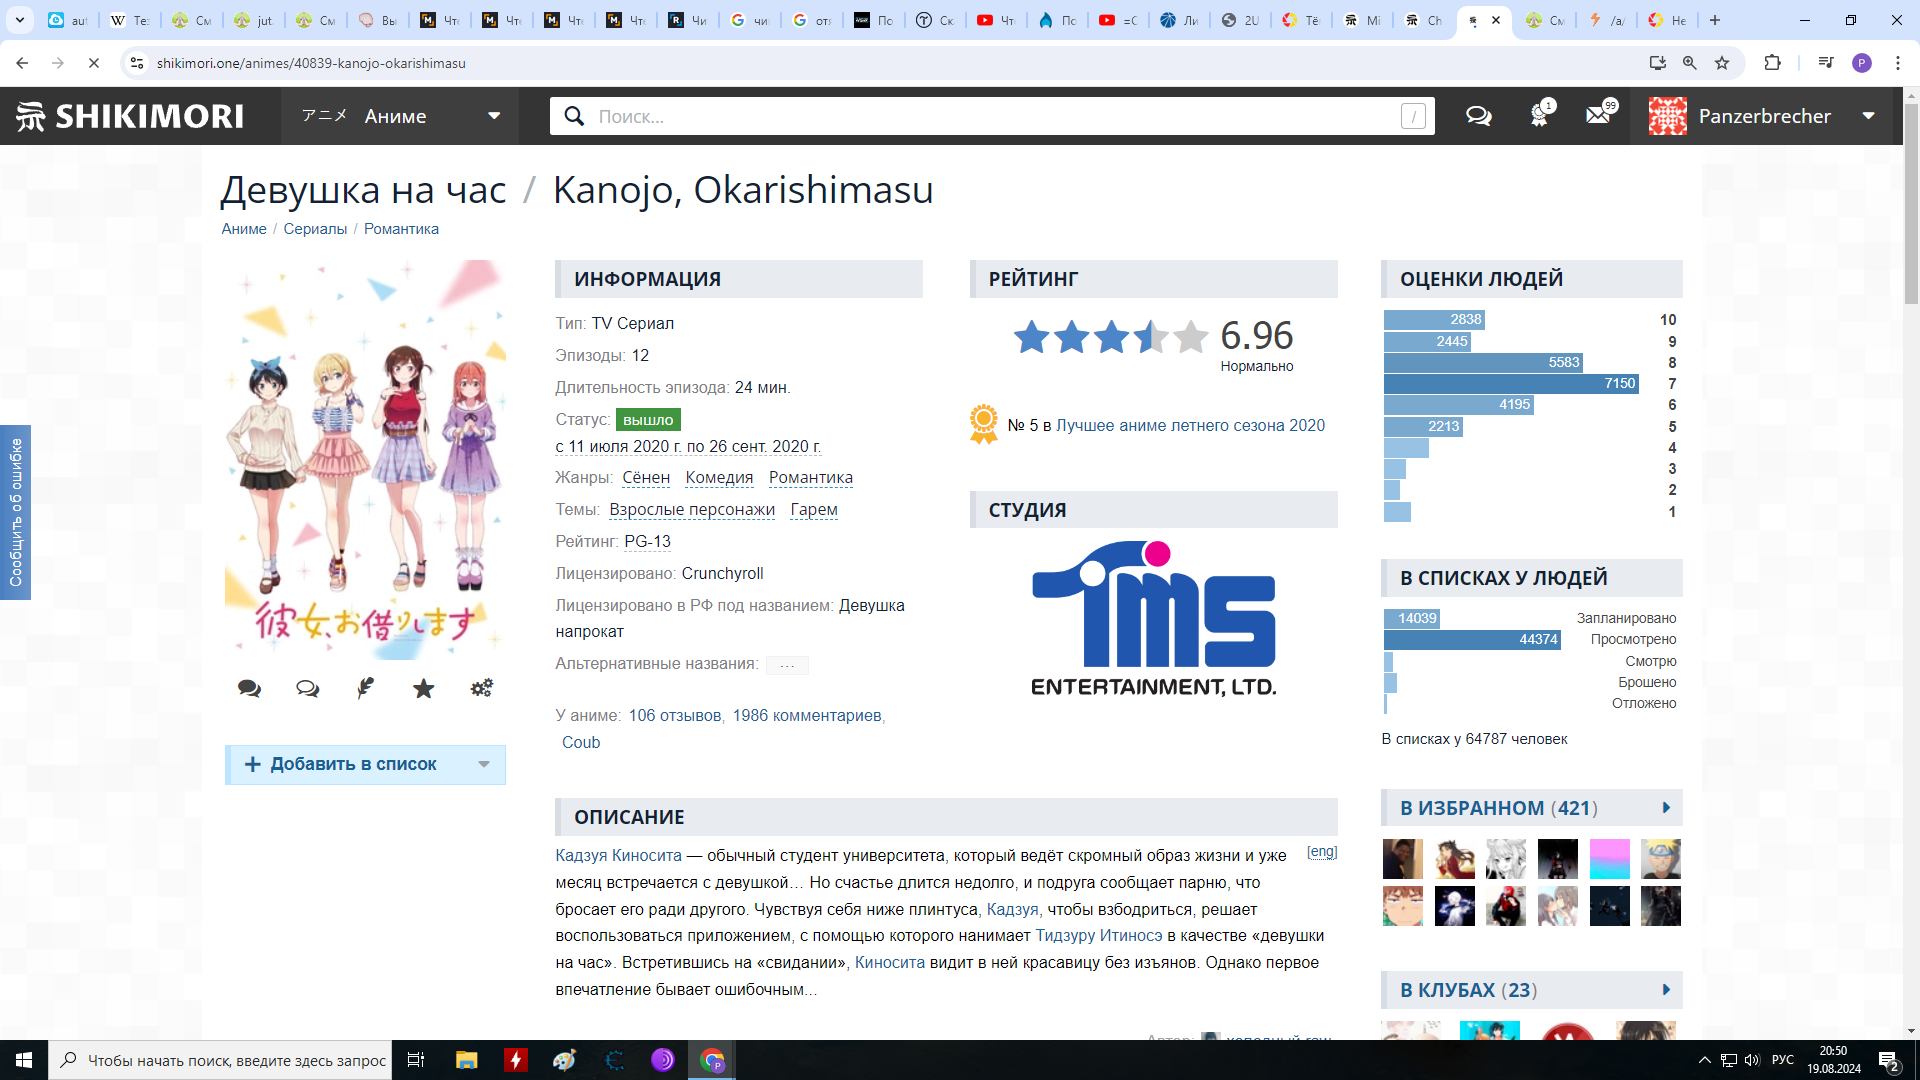Open notifications bell icon in header

pos(1539,116)
